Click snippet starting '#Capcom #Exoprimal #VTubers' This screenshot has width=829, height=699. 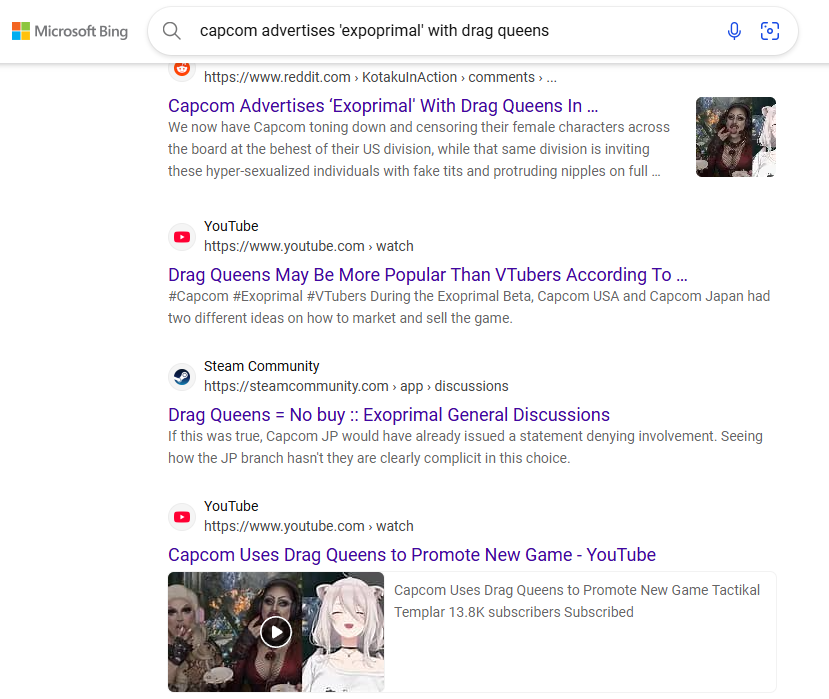point(469,307)
